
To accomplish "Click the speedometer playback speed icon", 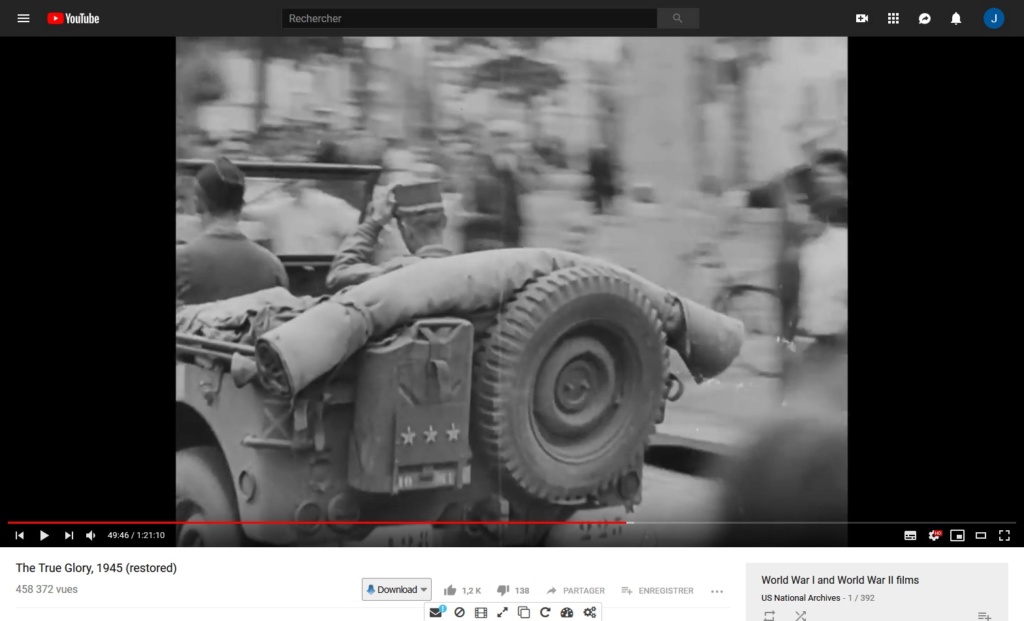I will 567,612.
